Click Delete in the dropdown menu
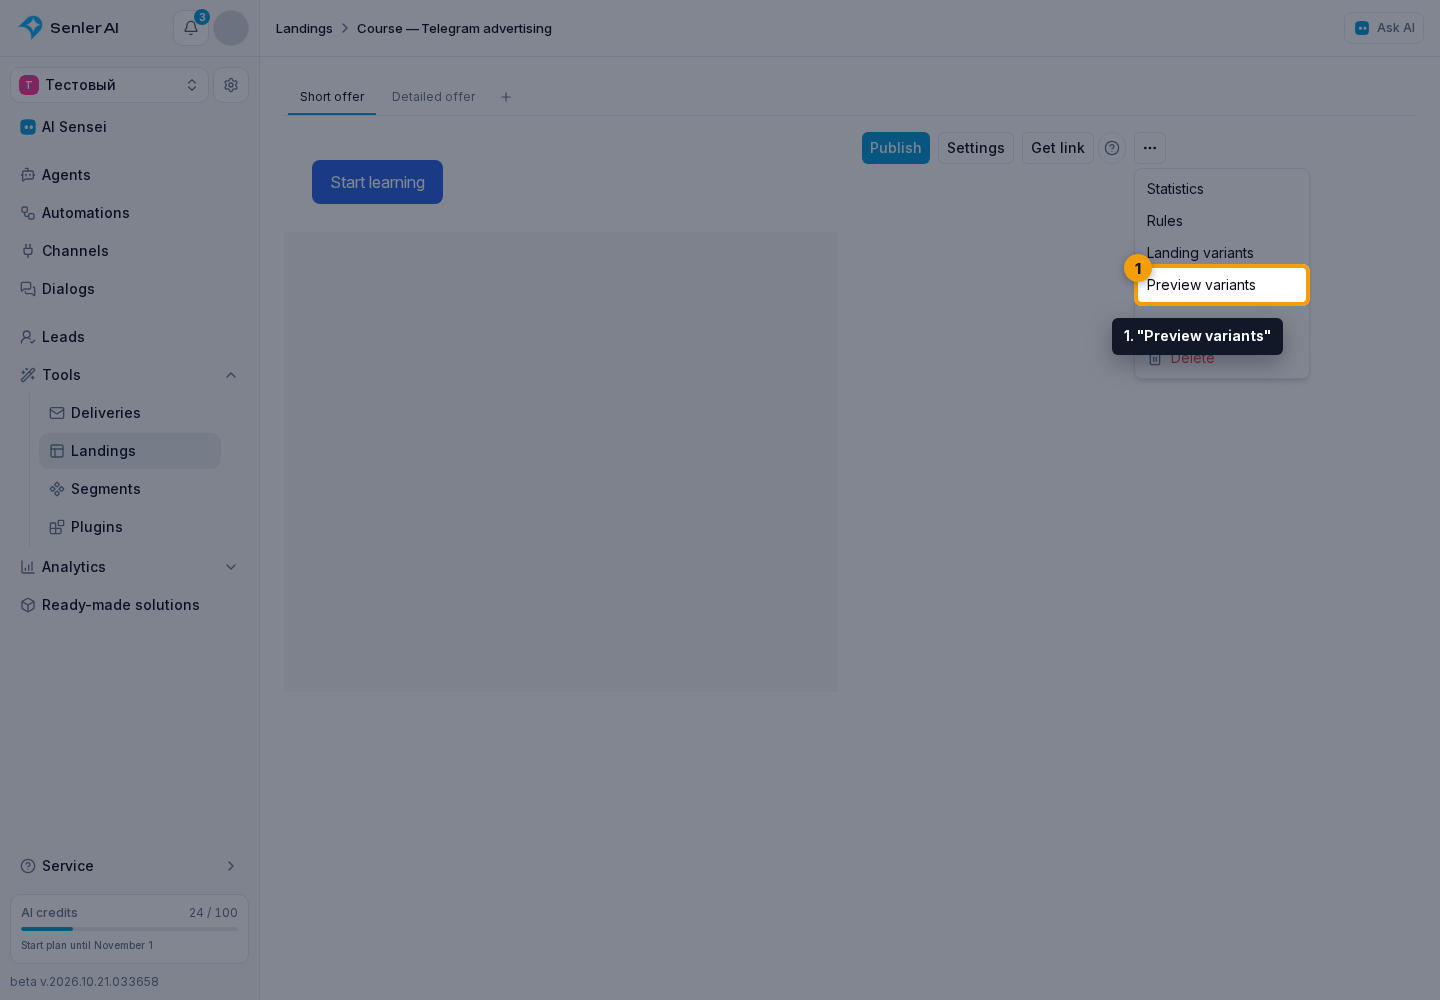This screenshot has height=1000, width=1440. click(1222, 358)
